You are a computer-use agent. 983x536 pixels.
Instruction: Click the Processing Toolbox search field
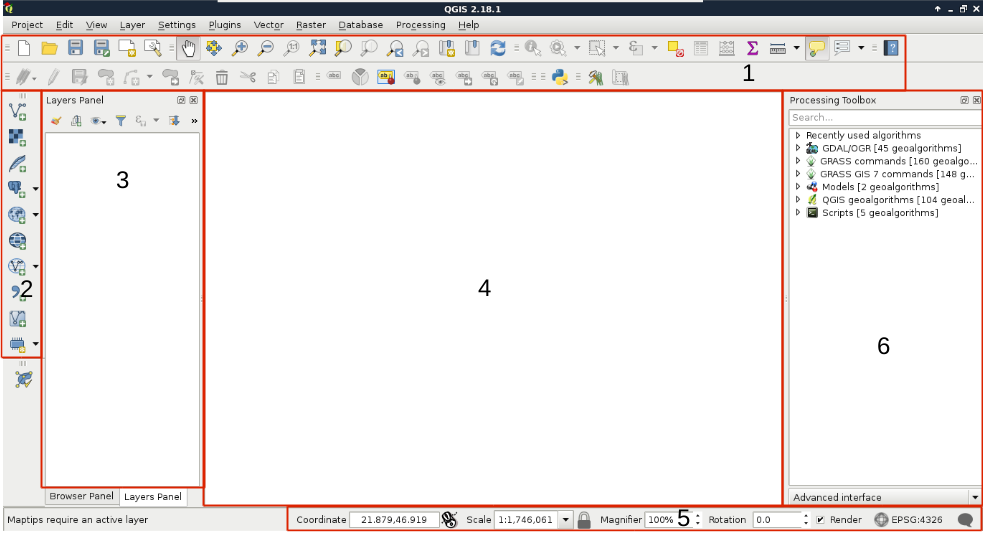pyautogui.click(x=883, y=118)
